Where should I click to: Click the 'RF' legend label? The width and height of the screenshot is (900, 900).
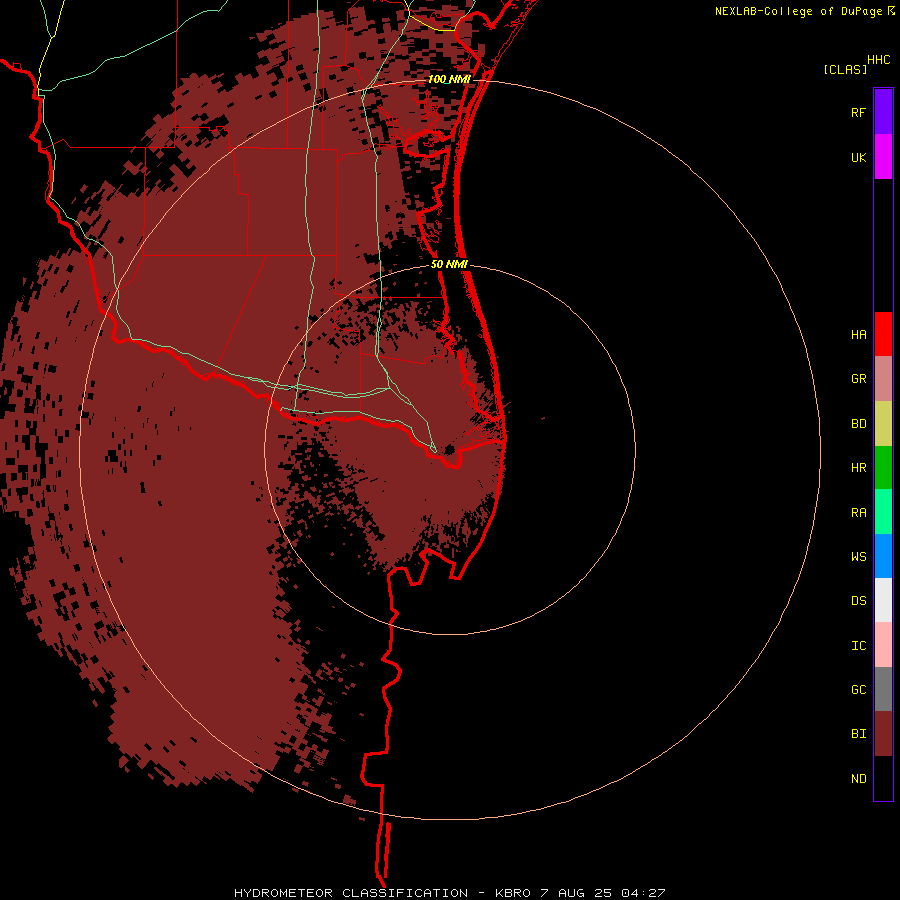(x=858, y=112)
